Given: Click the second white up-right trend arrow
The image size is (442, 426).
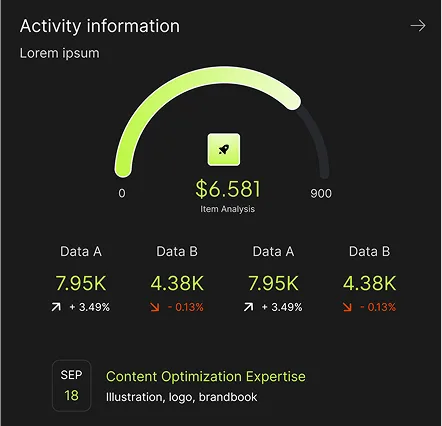Looking at the screenshot, I should [x=248, y=307].
